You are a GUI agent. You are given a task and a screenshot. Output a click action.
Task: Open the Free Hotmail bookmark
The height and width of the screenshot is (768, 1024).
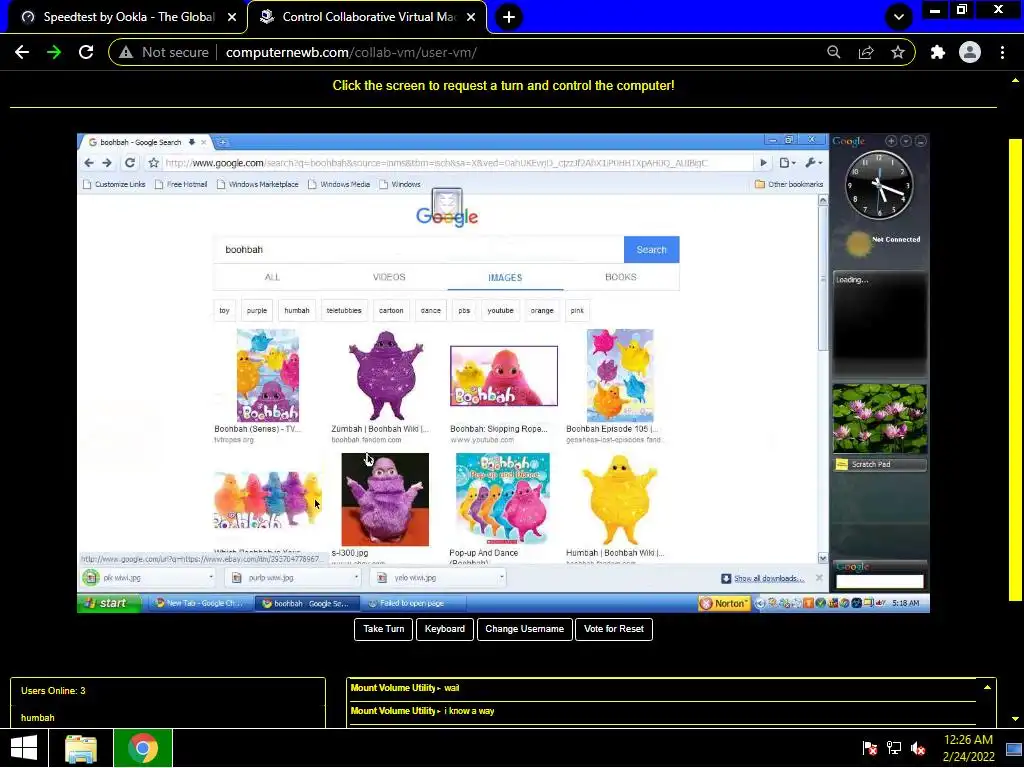(181, 184)
